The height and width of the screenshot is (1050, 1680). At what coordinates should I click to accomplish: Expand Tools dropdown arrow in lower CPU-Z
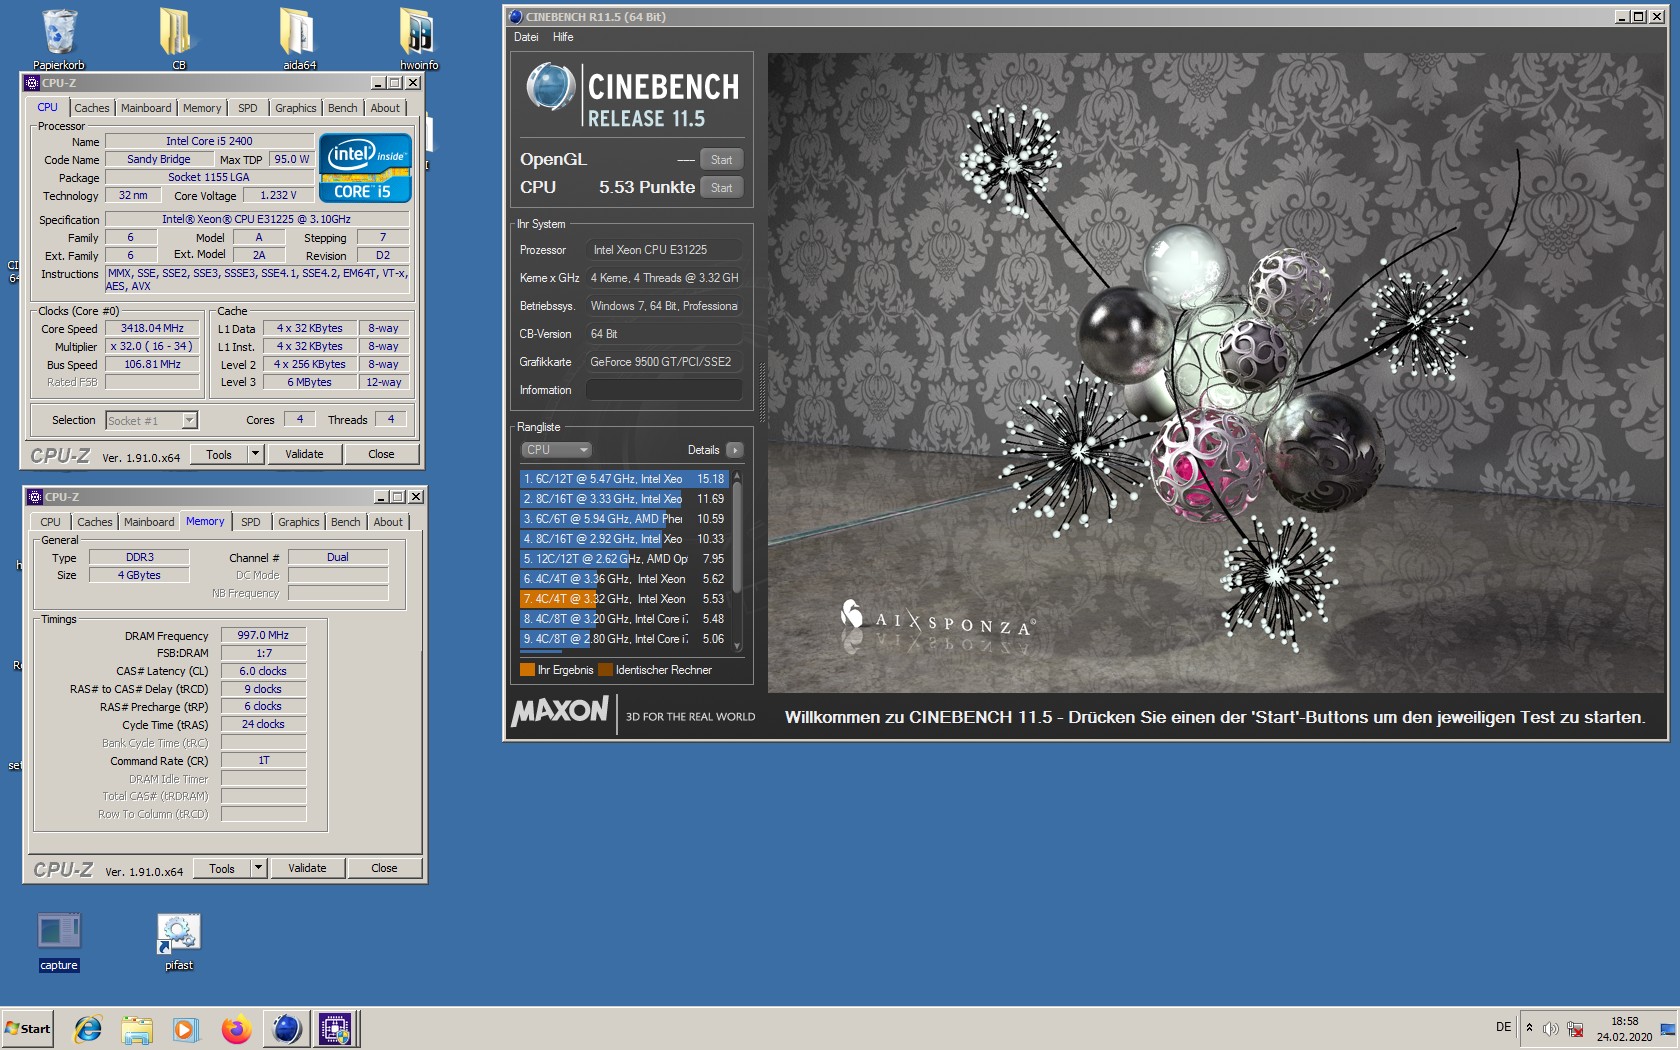click(258, 868)
